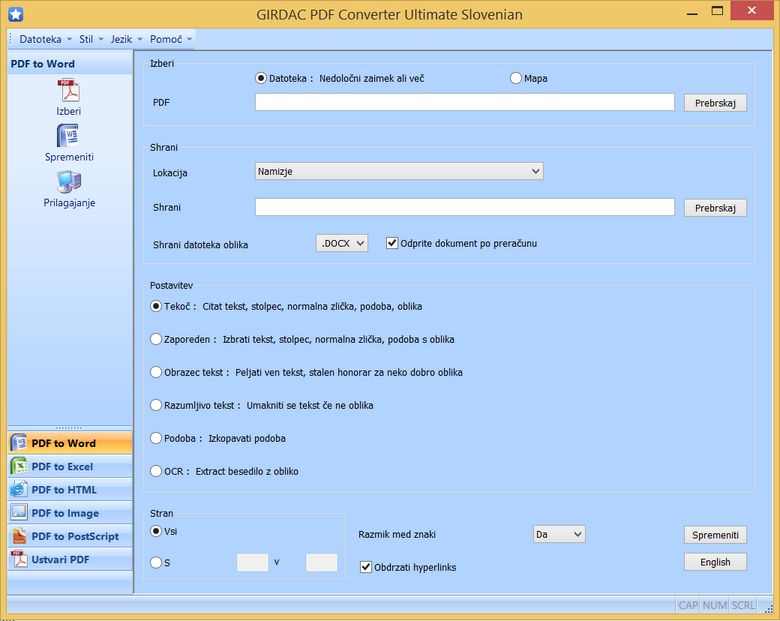Open the .DOCX file format dropdown

click(x=342, y=243)
